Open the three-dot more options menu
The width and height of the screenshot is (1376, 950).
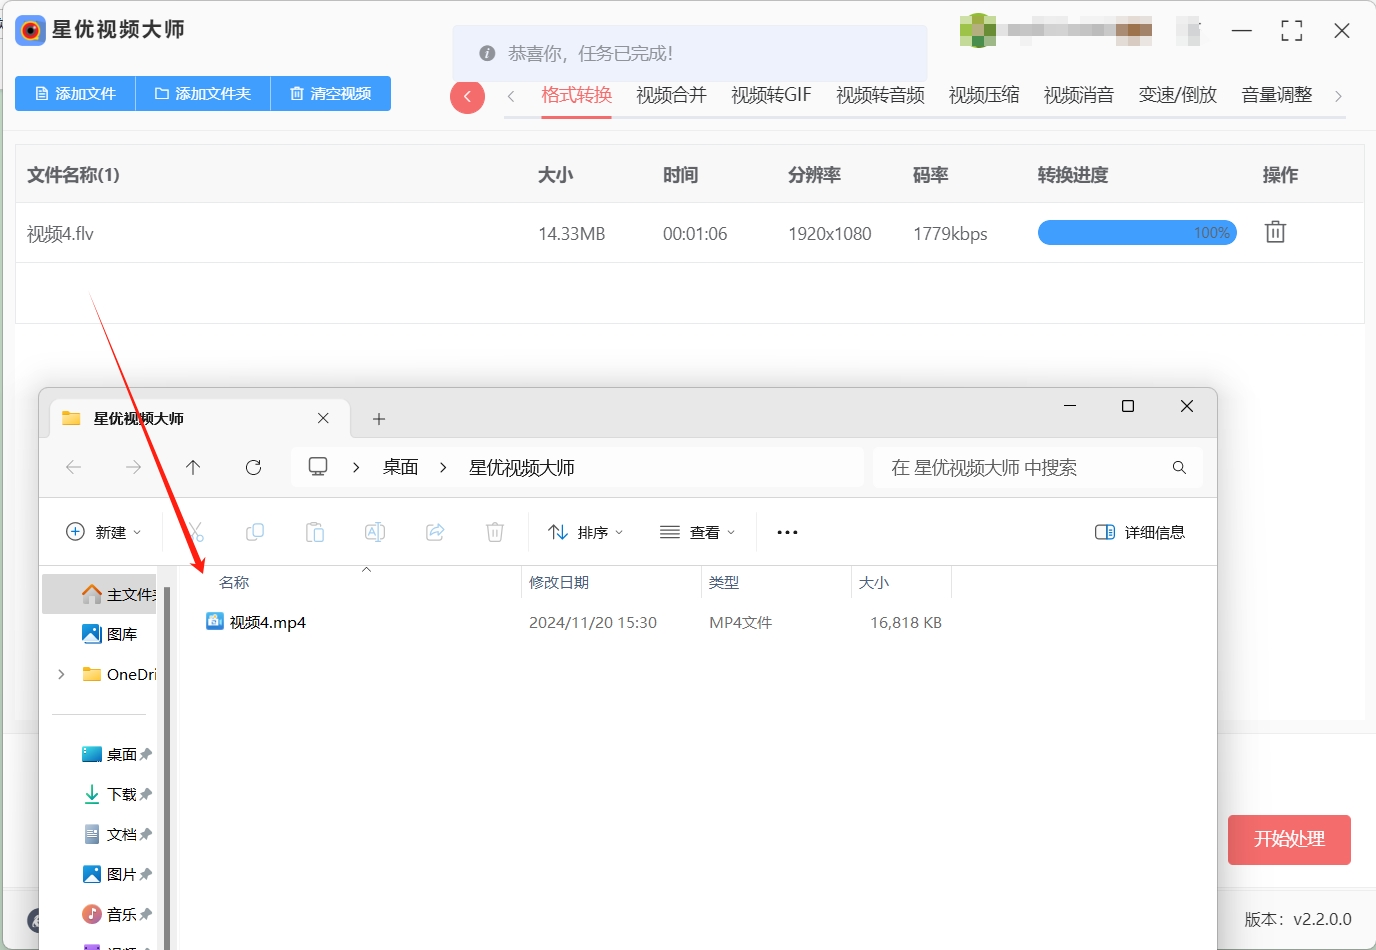(x=787, y=532)
